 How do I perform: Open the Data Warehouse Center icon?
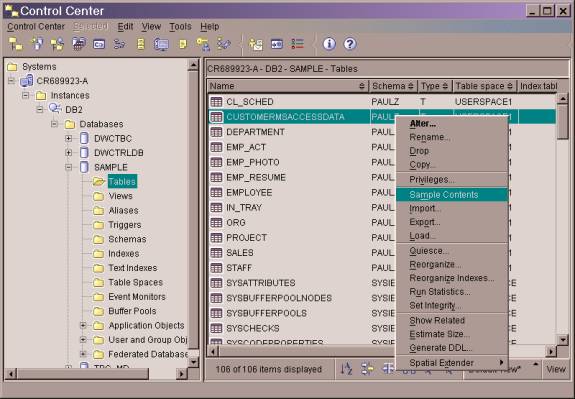(78, 44)
